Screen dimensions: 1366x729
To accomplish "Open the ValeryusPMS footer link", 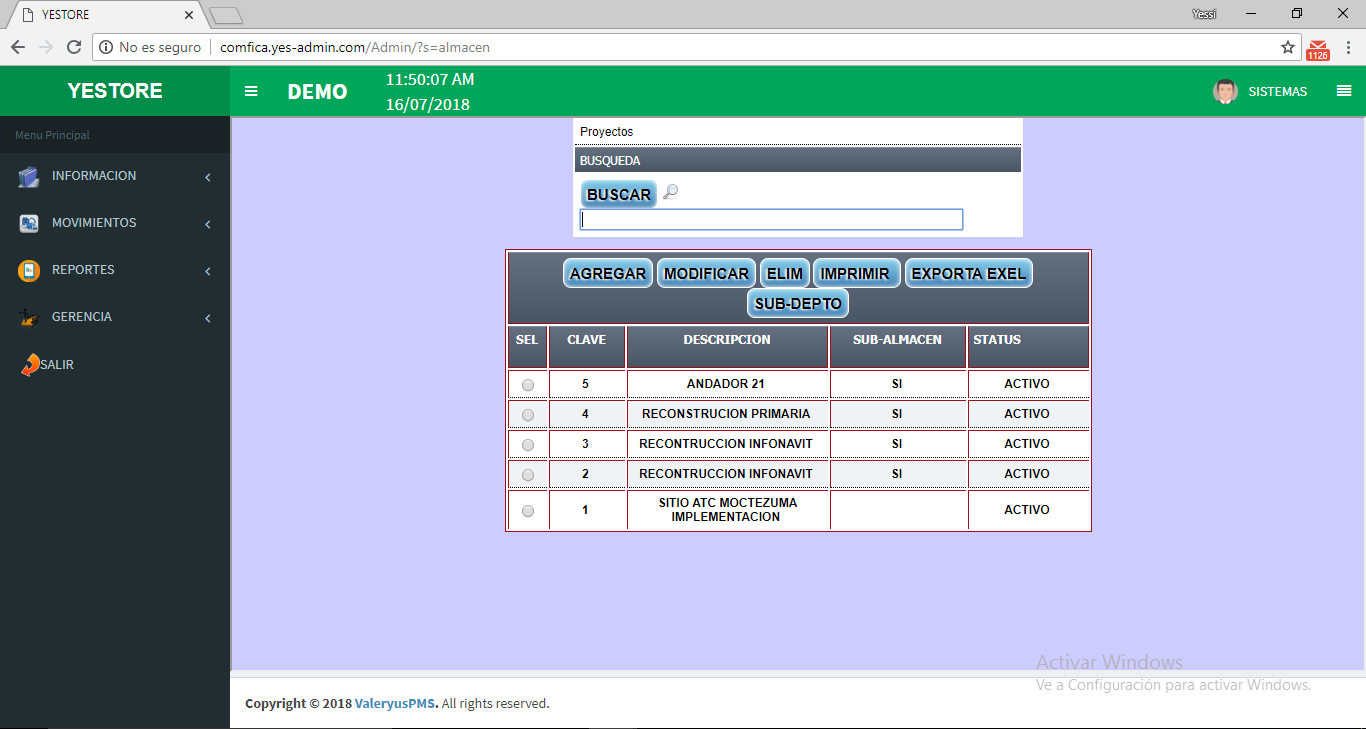I will click(x=396, y=704).
